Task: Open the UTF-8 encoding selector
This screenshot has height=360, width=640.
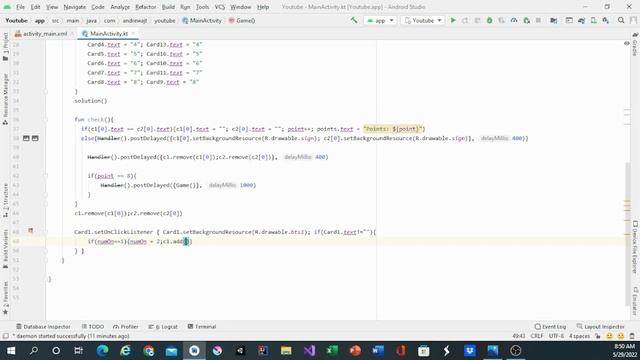Action: coord(556,336)
